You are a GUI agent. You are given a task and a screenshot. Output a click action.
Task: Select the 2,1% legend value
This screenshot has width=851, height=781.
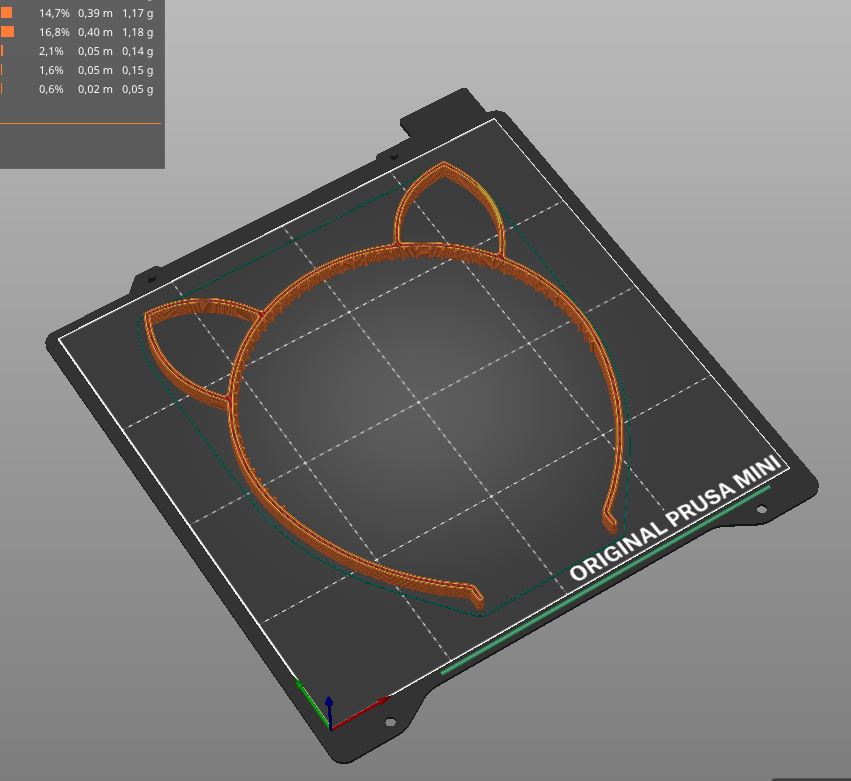pyautogui.click(x=52, y=51)
